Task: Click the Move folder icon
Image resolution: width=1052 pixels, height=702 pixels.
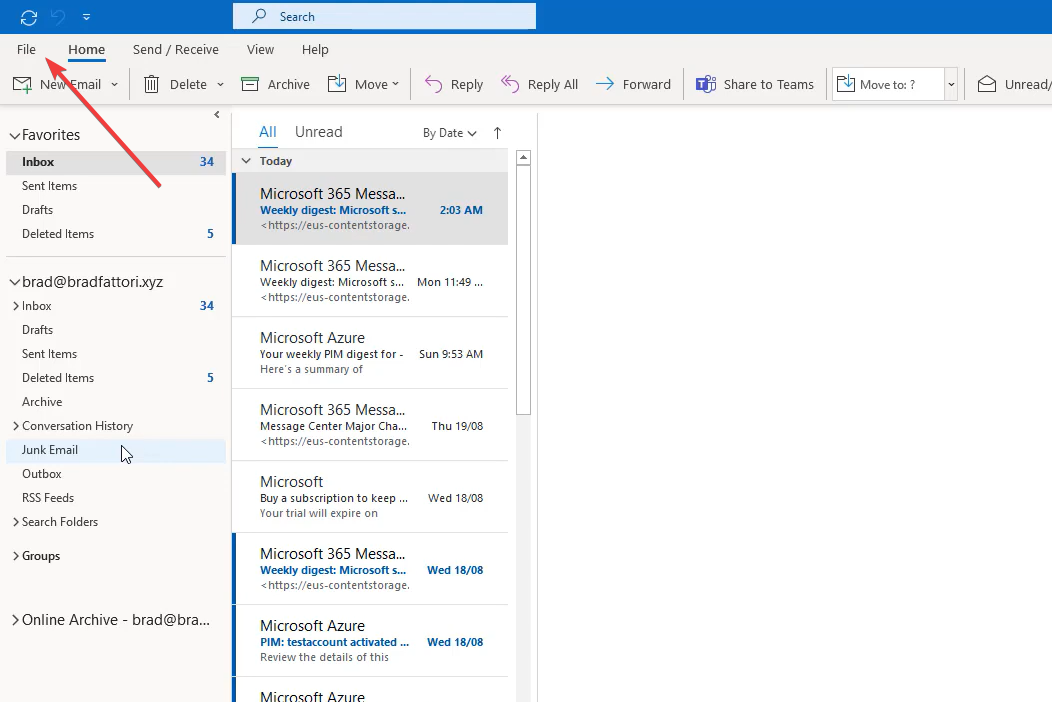Action: 337,84
